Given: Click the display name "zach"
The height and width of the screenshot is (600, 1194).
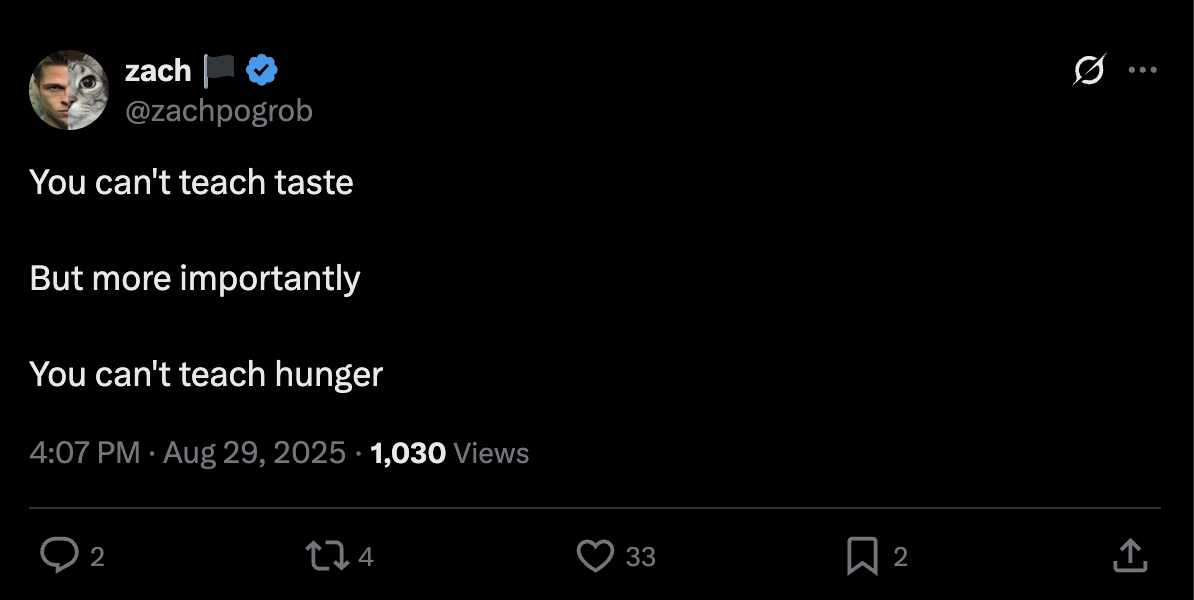Looking at the screenshot, I should 158,71.
